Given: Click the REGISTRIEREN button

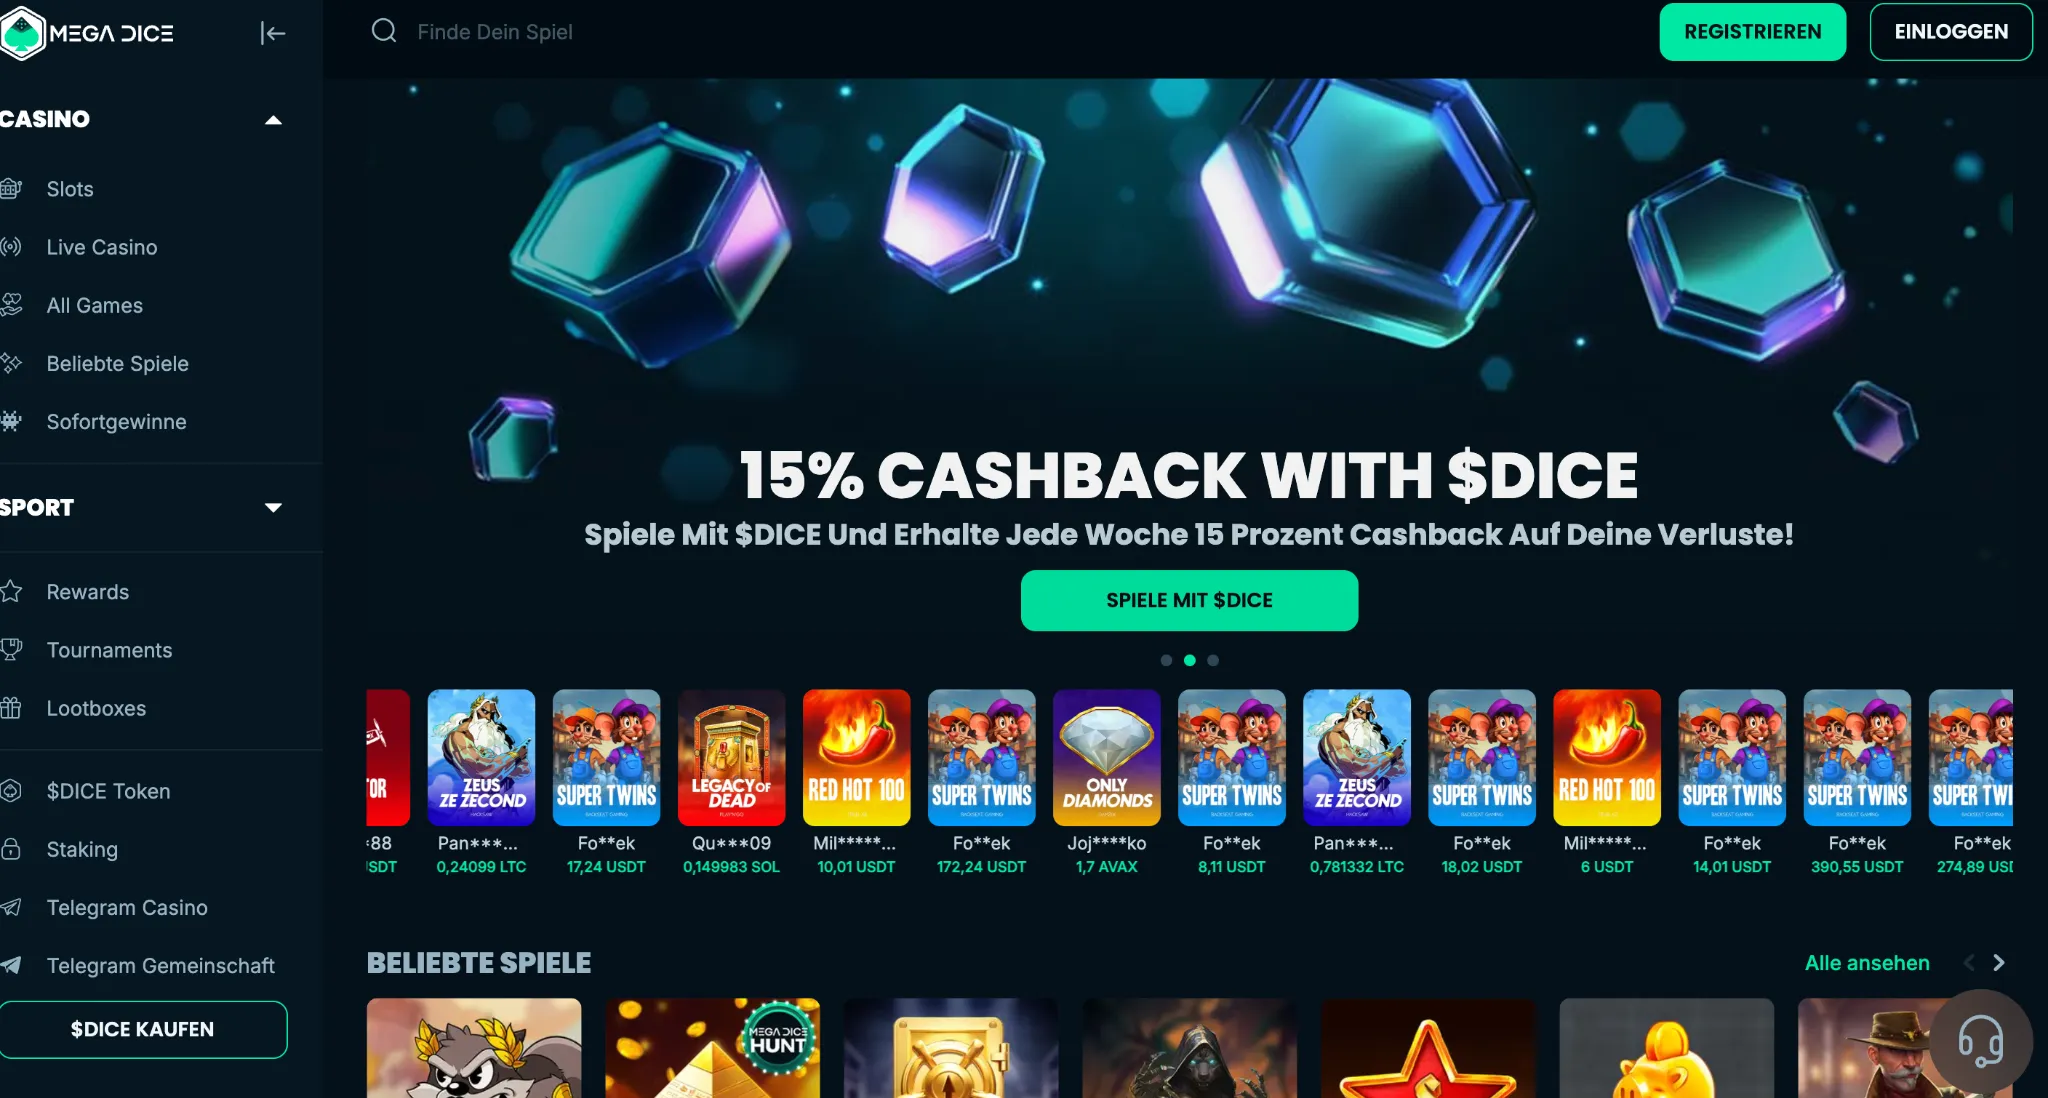Looking at the screenshot, I should pyautogui.click(x=1753, y=32).
